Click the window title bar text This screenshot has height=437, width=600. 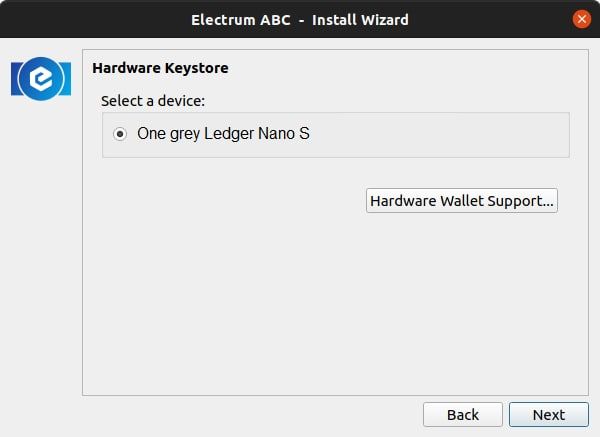pyautogui.click(x=299, y=19)
